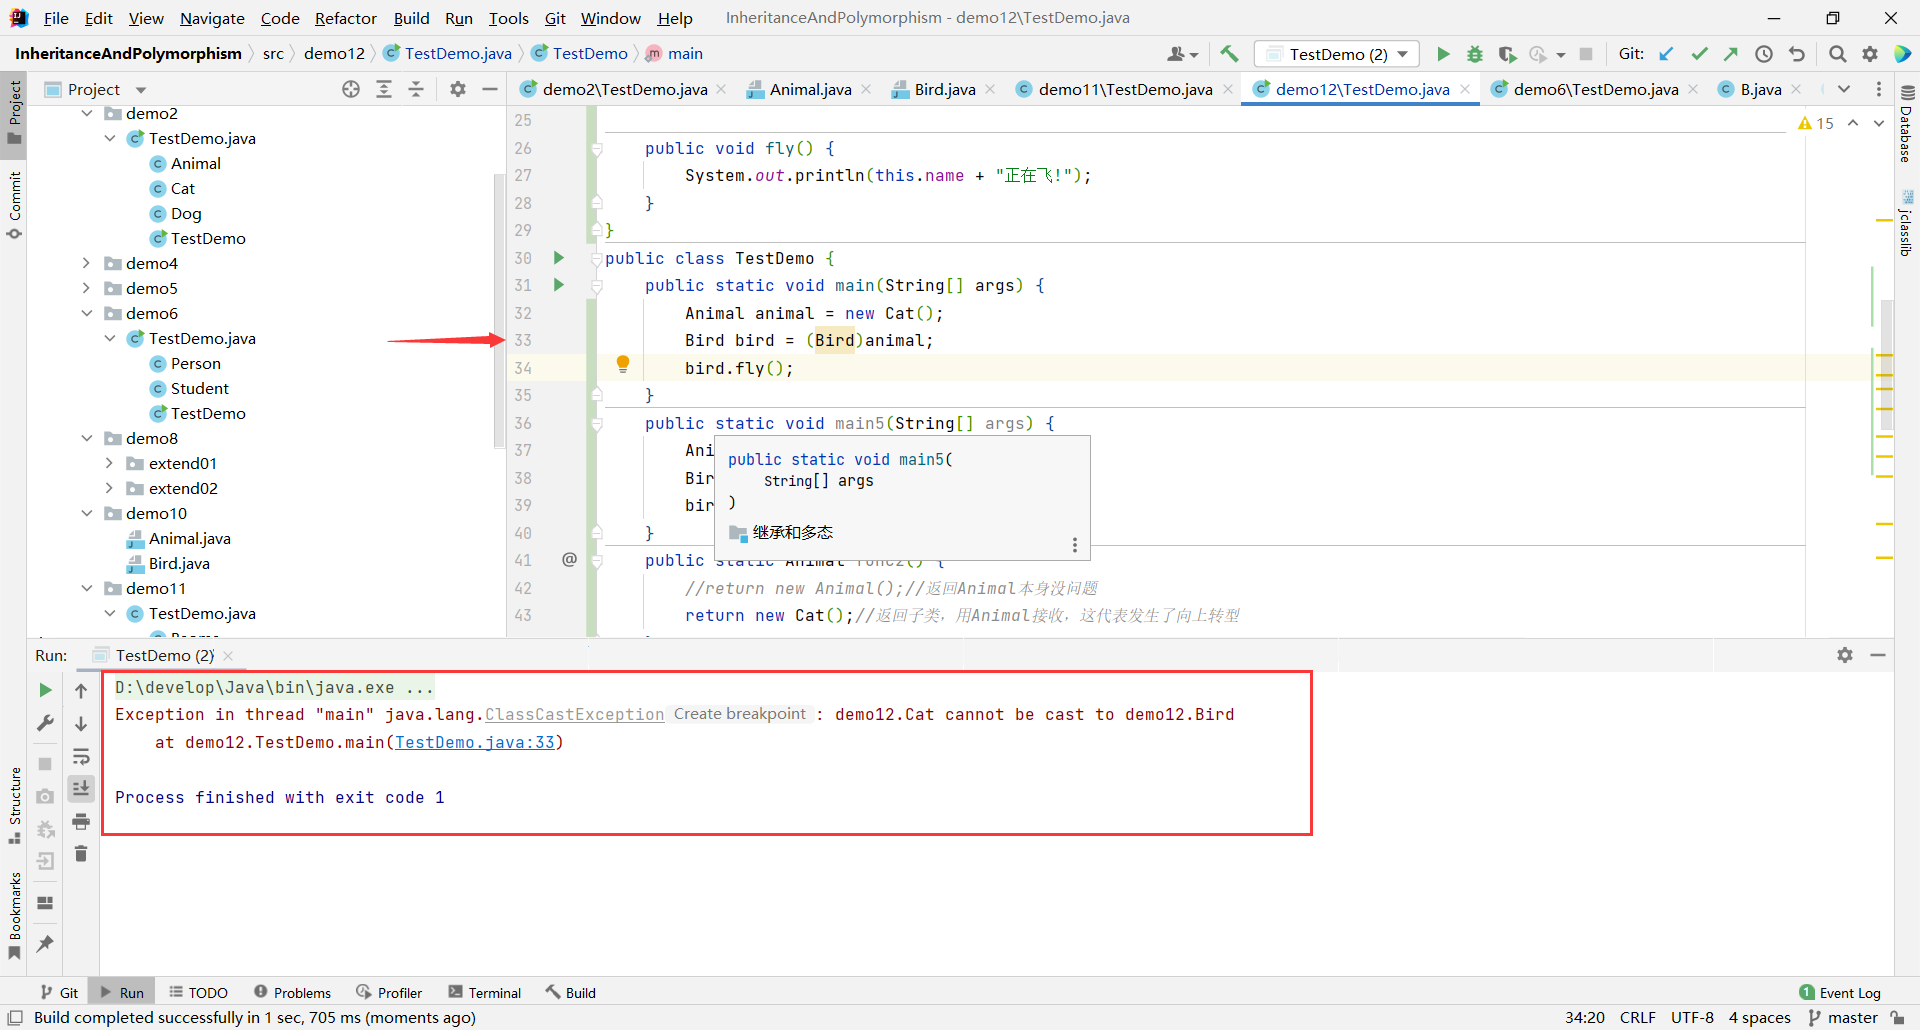Start debugging with the bug icon
The width and height of the screenshot is (1920, 1030).
click(x=1474, y=54)
